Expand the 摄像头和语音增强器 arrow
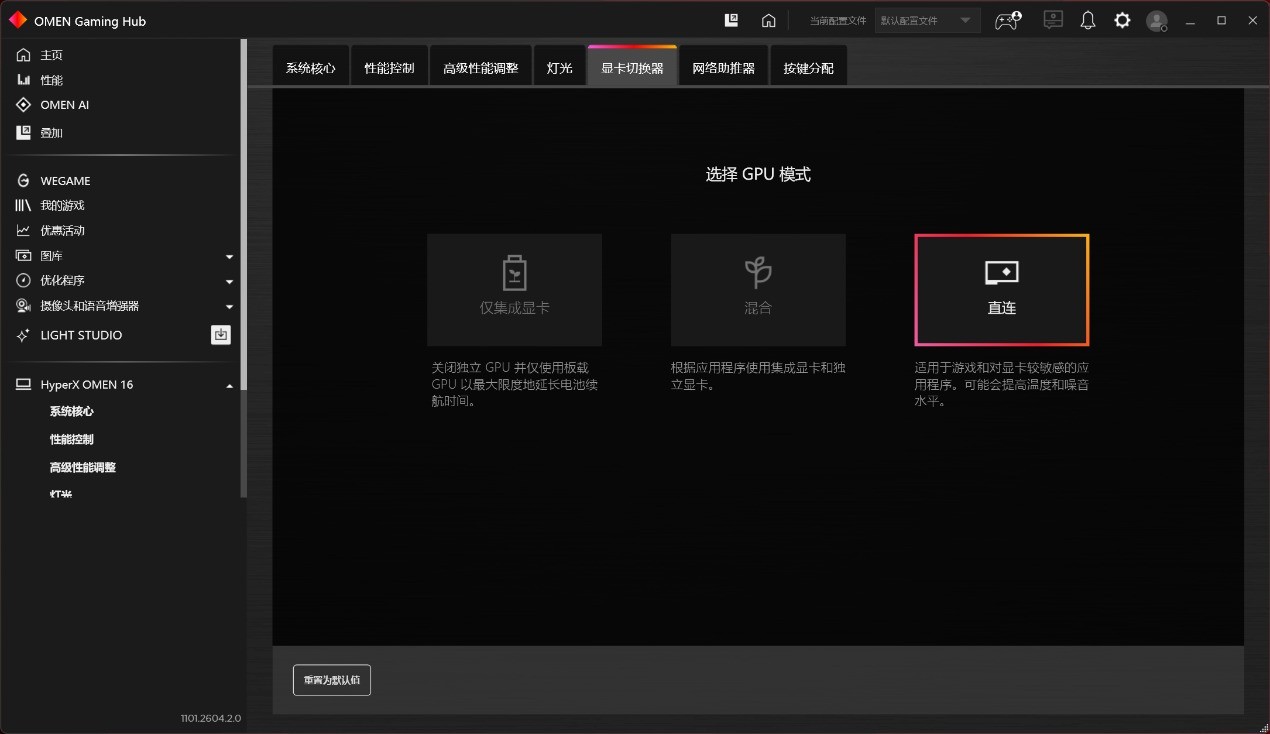The image size is (1270, 734). click(x=229, y=307)
